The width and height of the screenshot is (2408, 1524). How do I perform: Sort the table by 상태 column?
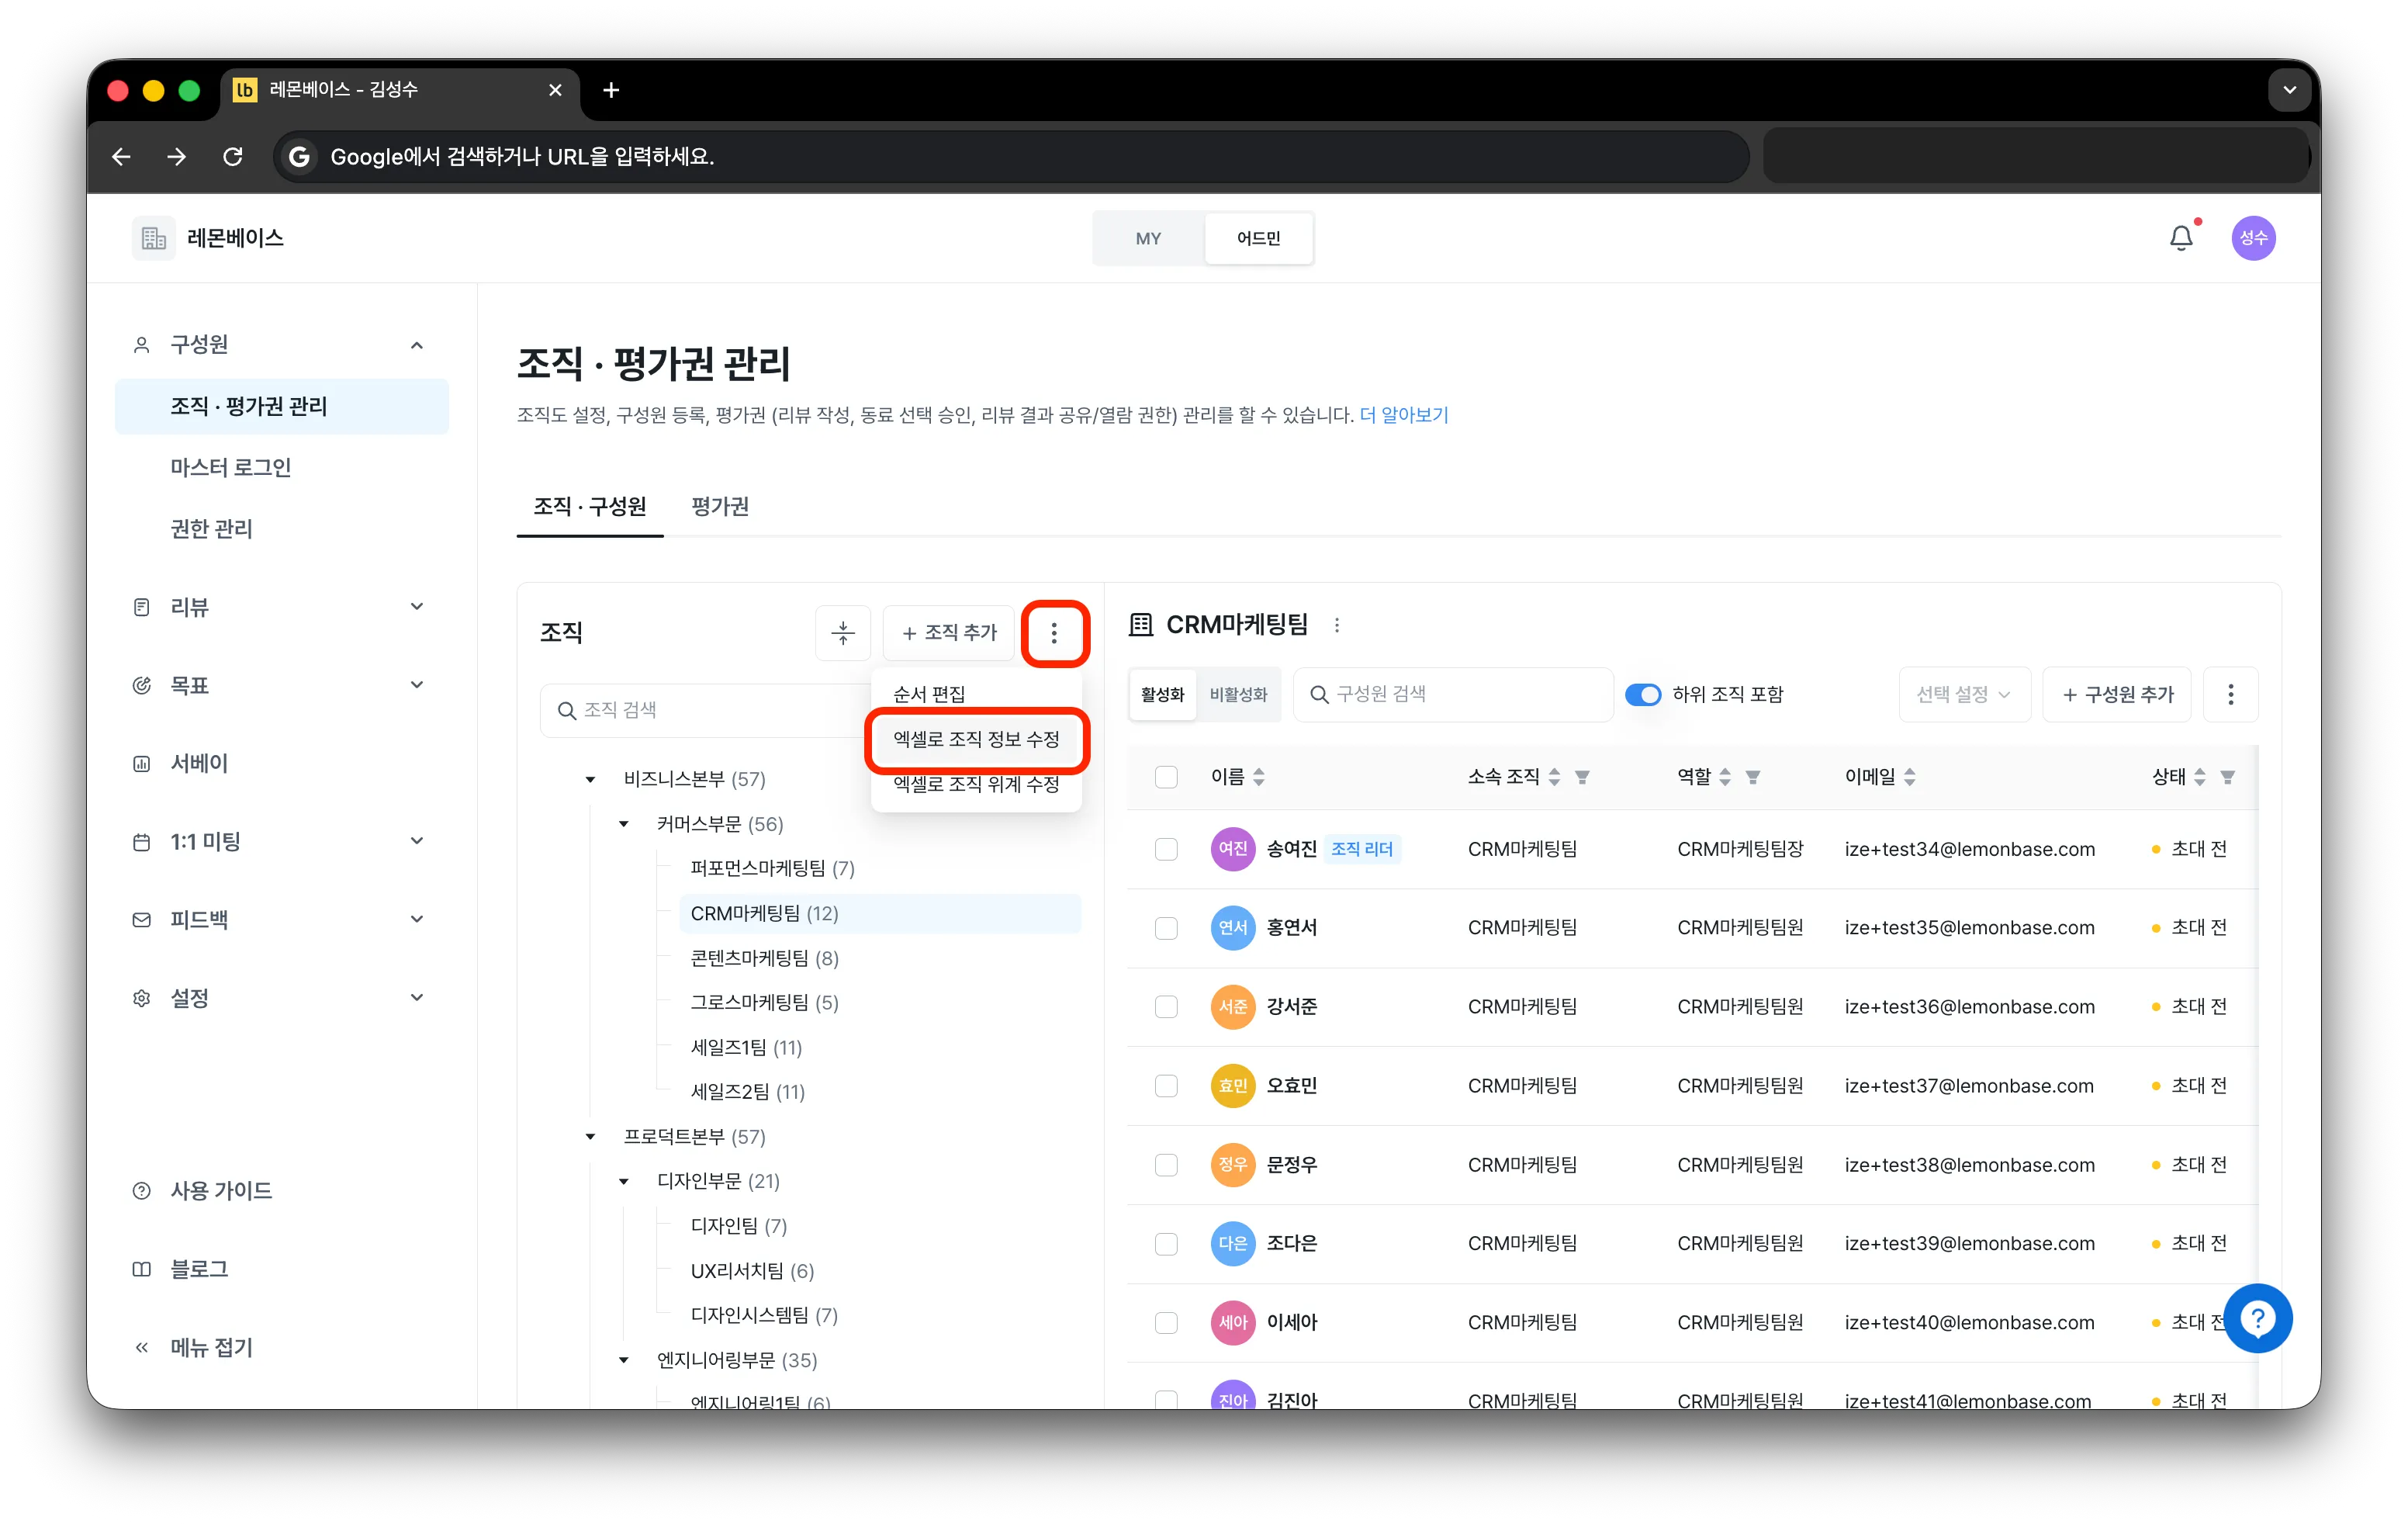2200,777
